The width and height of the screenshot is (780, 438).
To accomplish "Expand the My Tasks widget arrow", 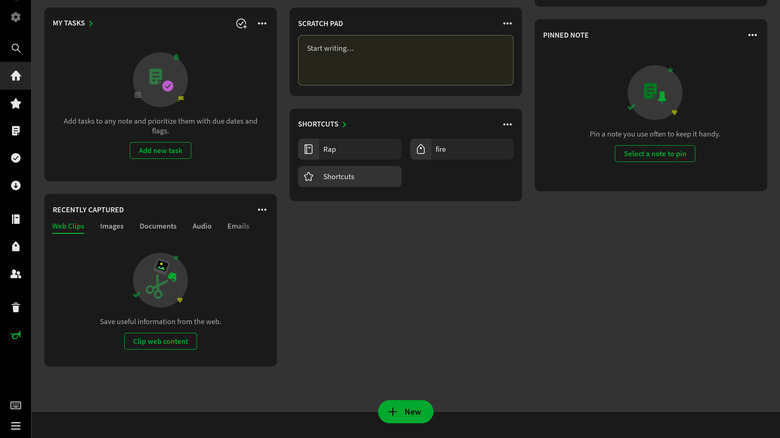I will pyautogui.click(x=91, y=23).
